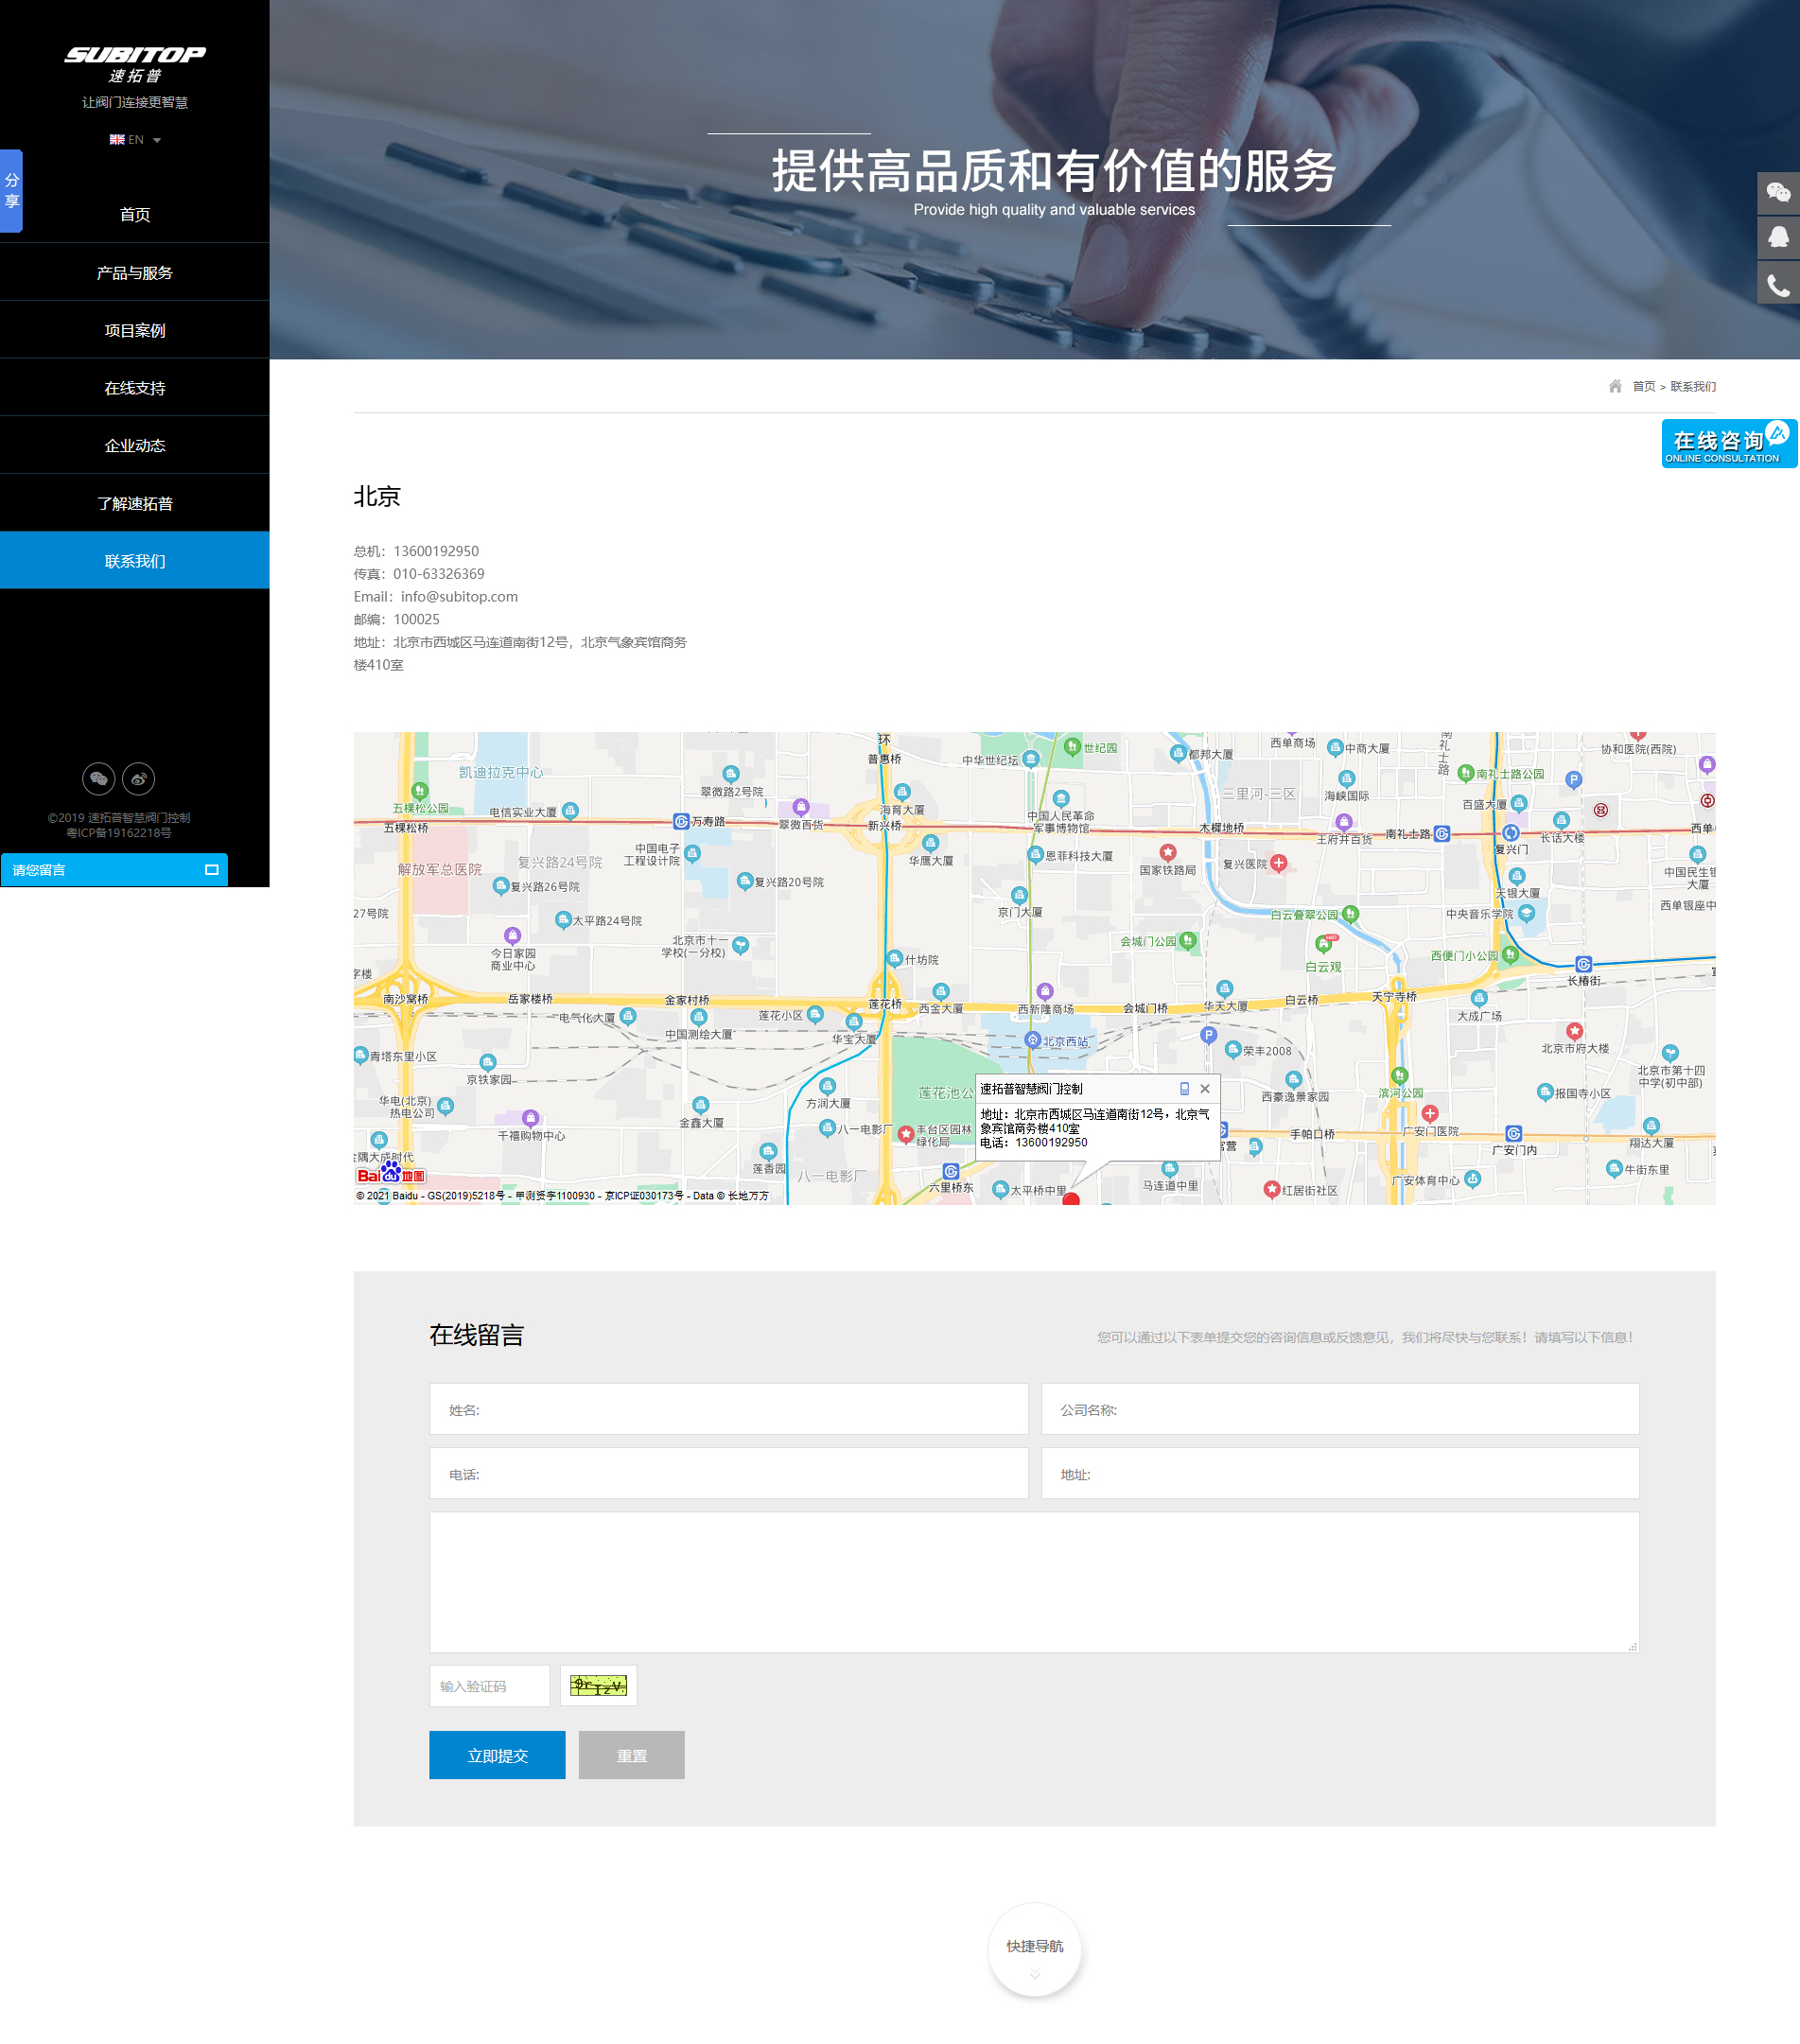Viewport: 1800px width, 2044px height.
Task: Focus the 姓名 name input field
Action: coord(728,1410)
